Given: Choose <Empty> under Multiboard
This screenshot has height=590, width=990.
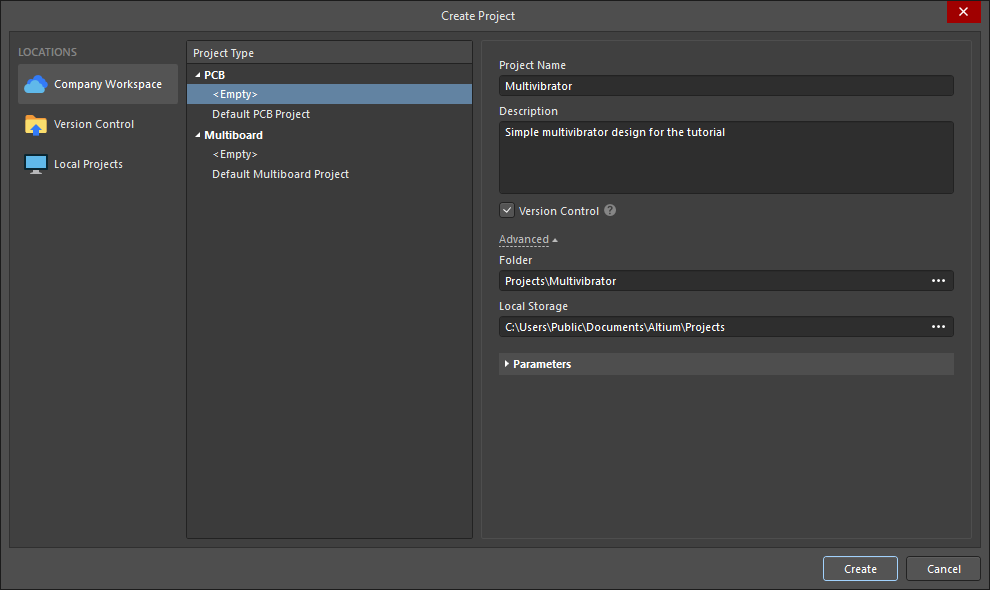Looking at the screenshot, I should [235, 154].
